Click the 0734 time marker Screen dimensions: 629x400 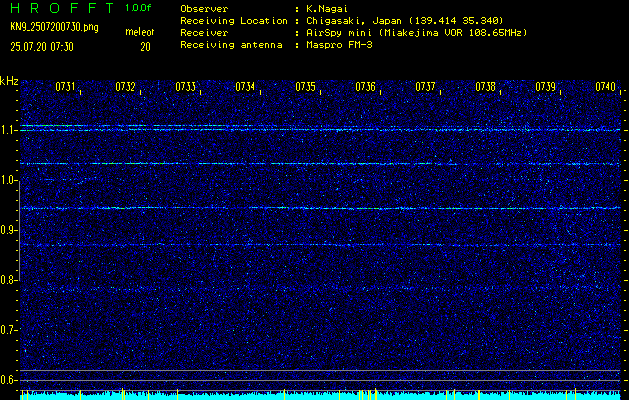tap(245, 87)
